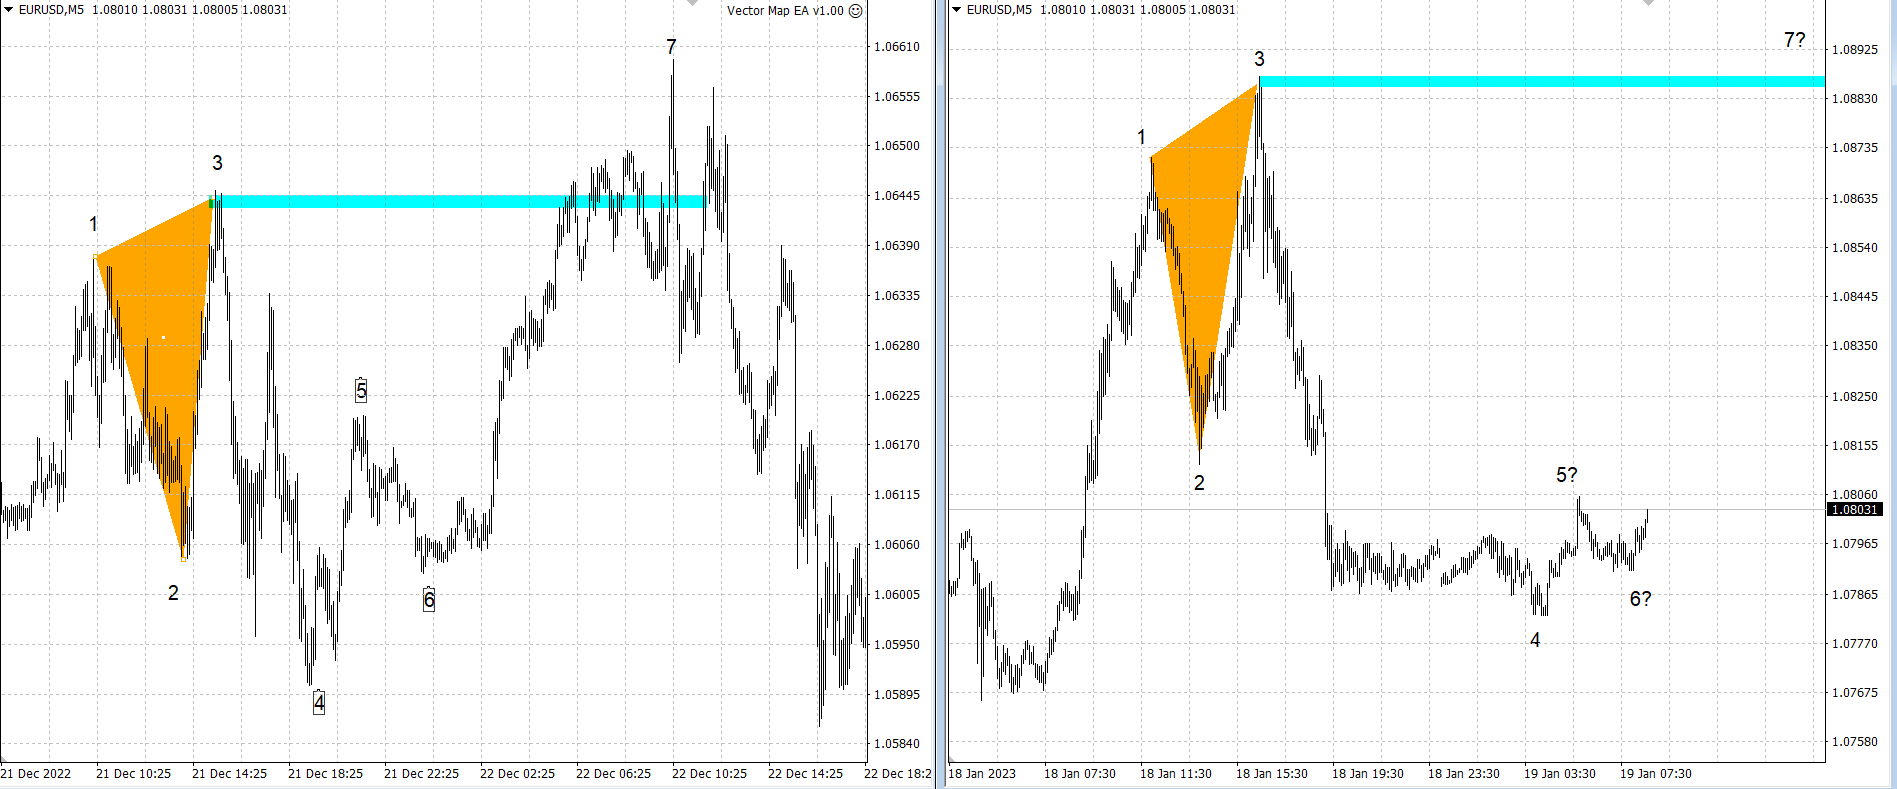This screenshot has height=789, width=1897.
Task: Click the 1.05950 price level on left axis
Action: click(897, 645)
